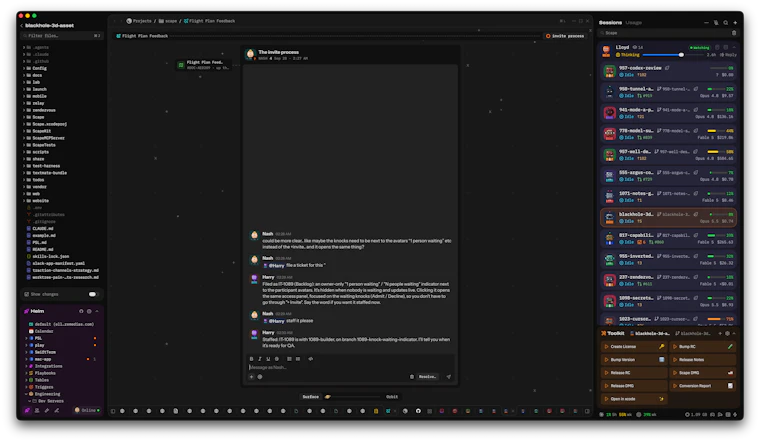
Task: Click the play icon on Release Notes
Action: coord(675,360)
